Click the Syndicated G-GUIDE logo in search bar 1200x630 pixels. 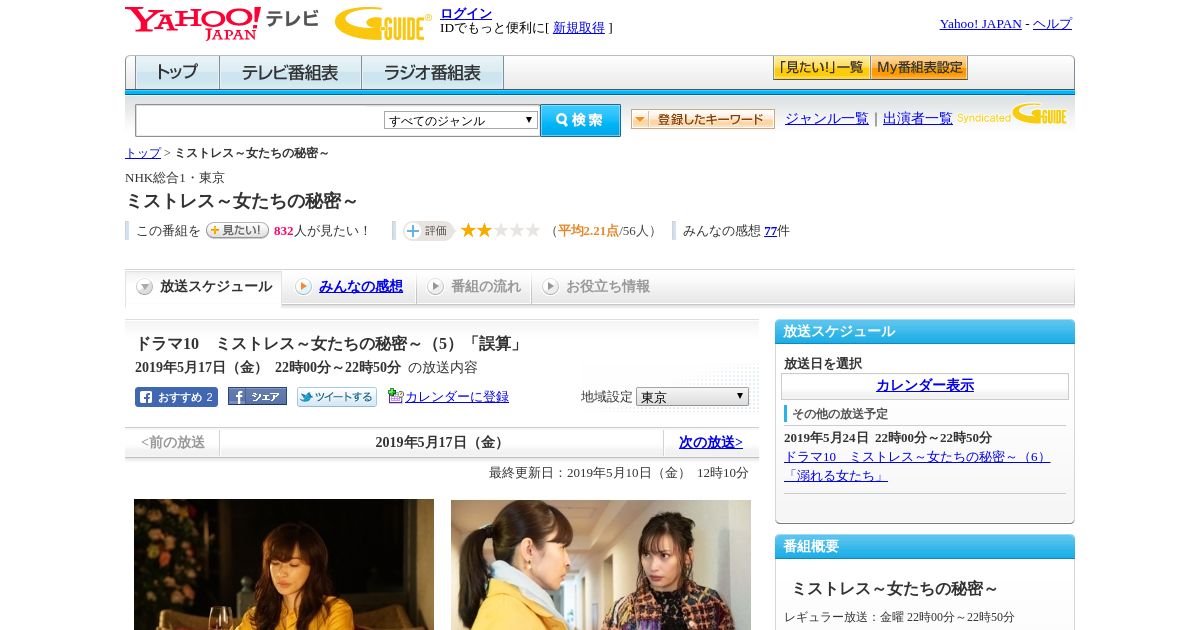coord(1012,114)
